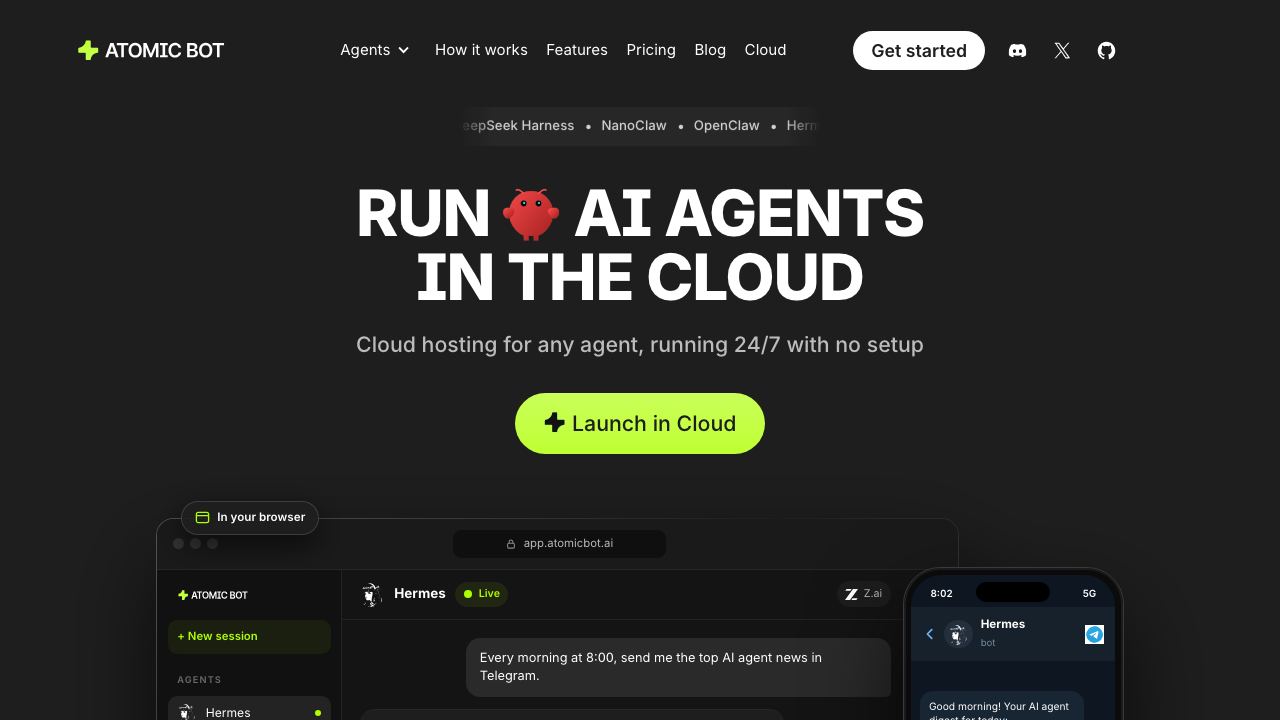Click the Hermes name in phone header
The image size is (1280, 720).
pos(1003,624)
